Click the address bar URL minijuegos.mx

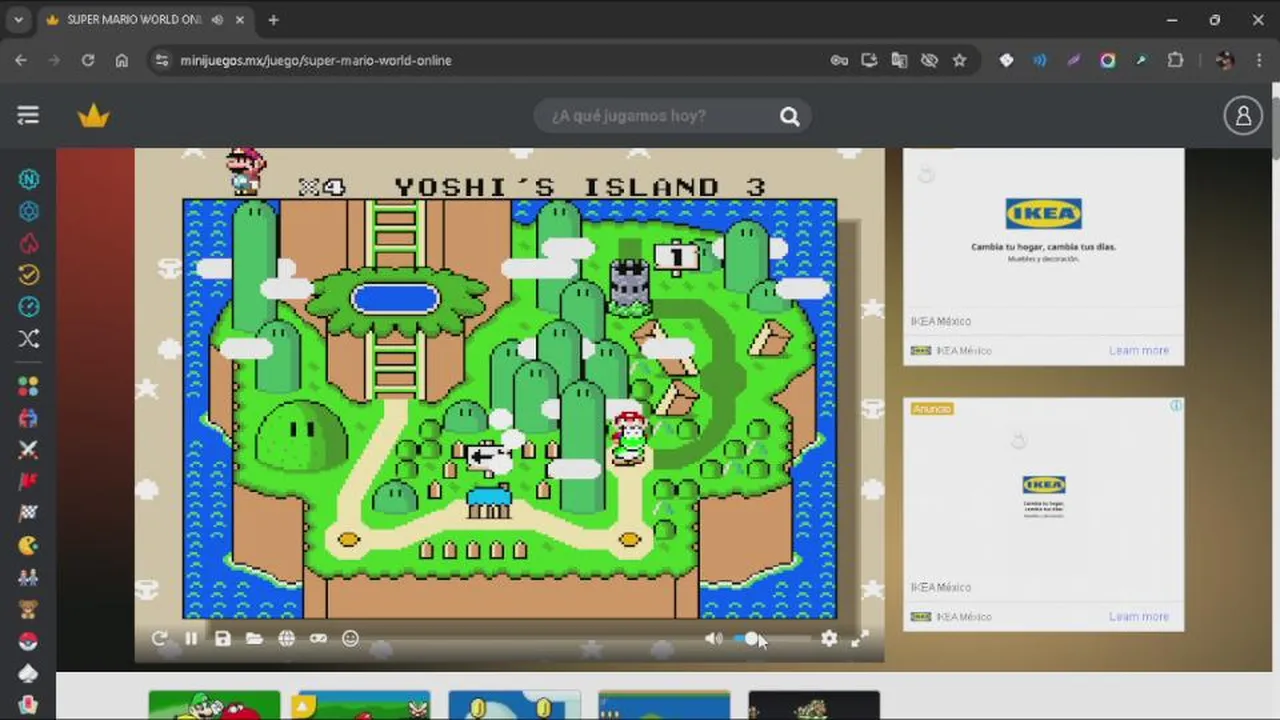pos(316,60)
